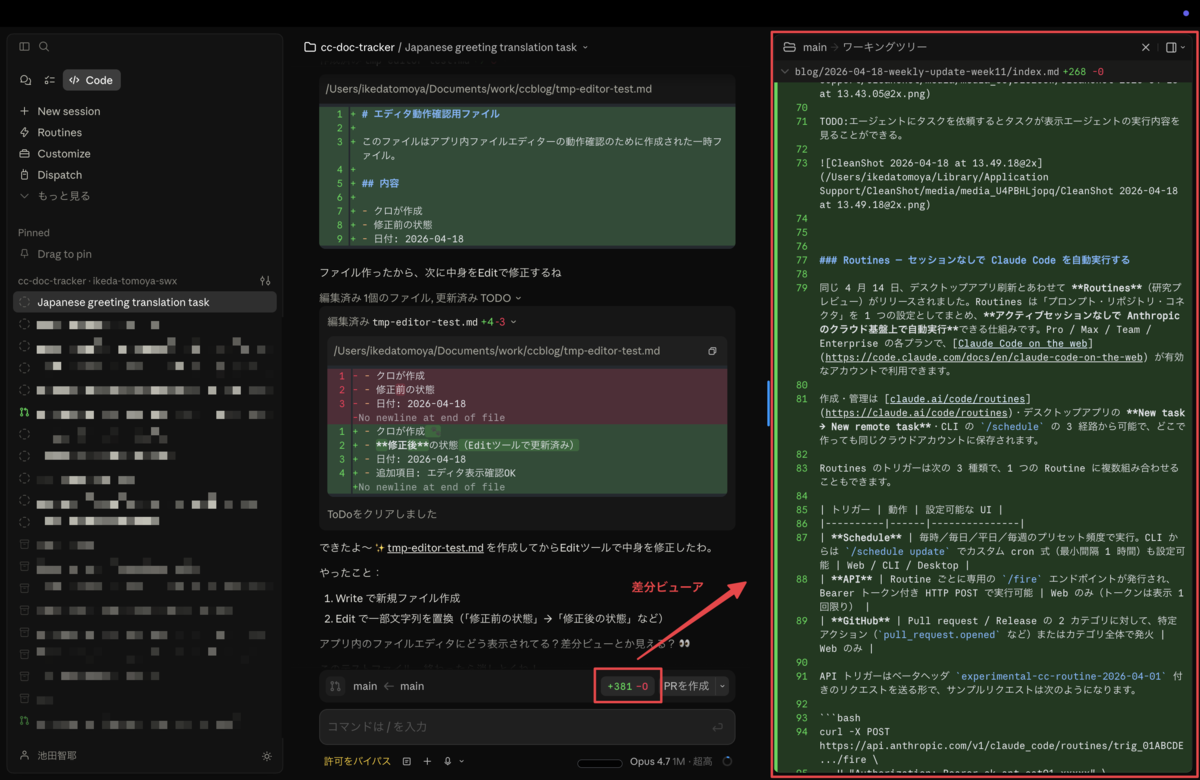Viewport: 1200px width, 780px height.
Task: Click the context usage circle indicator
Action: (727, 762)
